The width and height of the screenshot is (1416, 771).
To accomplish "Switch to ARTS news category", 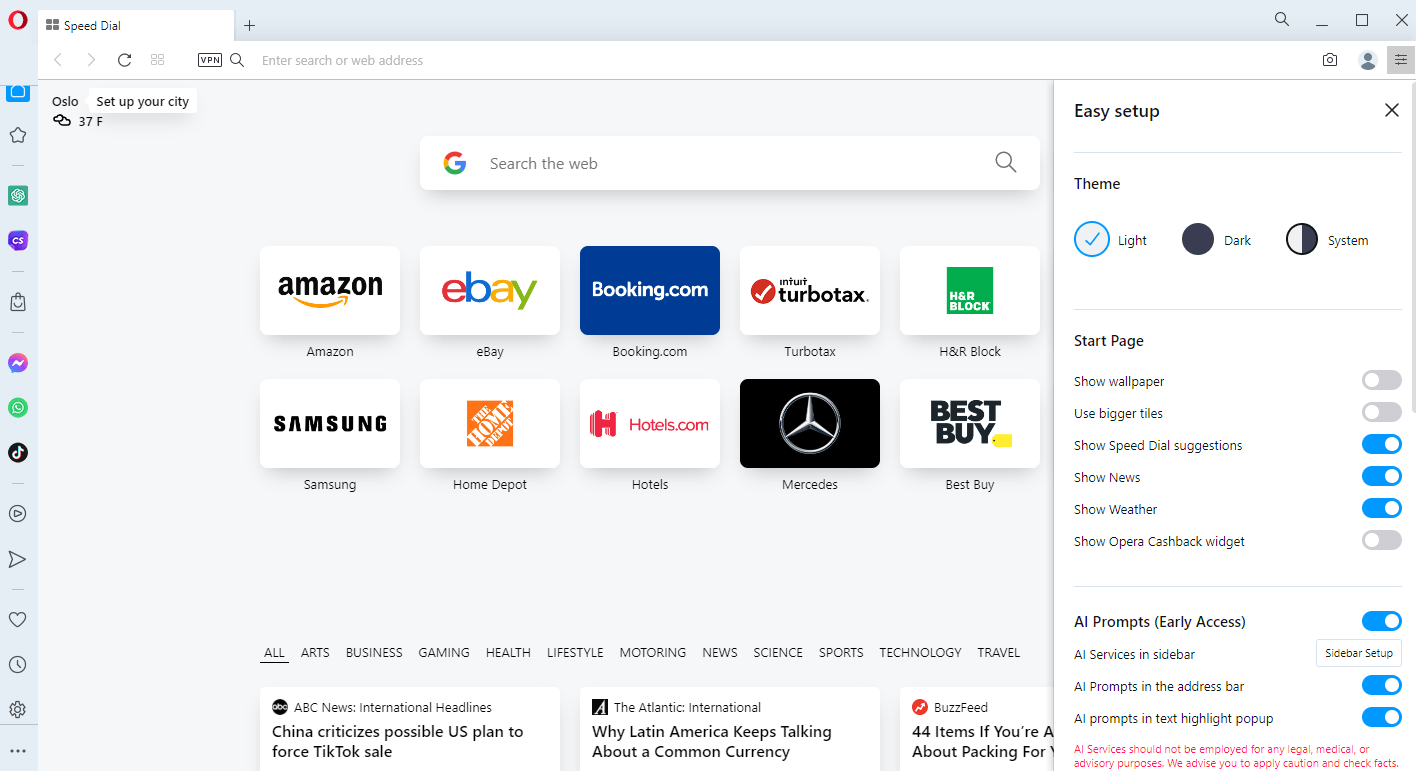I will coord(315,653).
